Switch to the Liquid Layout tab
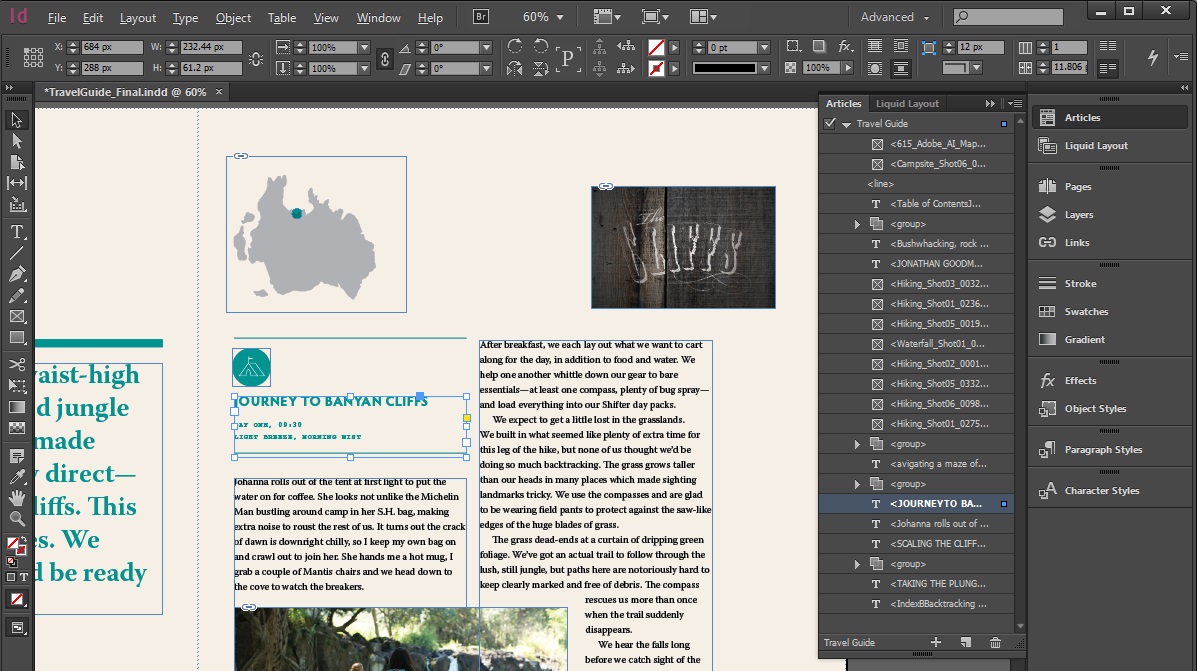 coord(907,104)
